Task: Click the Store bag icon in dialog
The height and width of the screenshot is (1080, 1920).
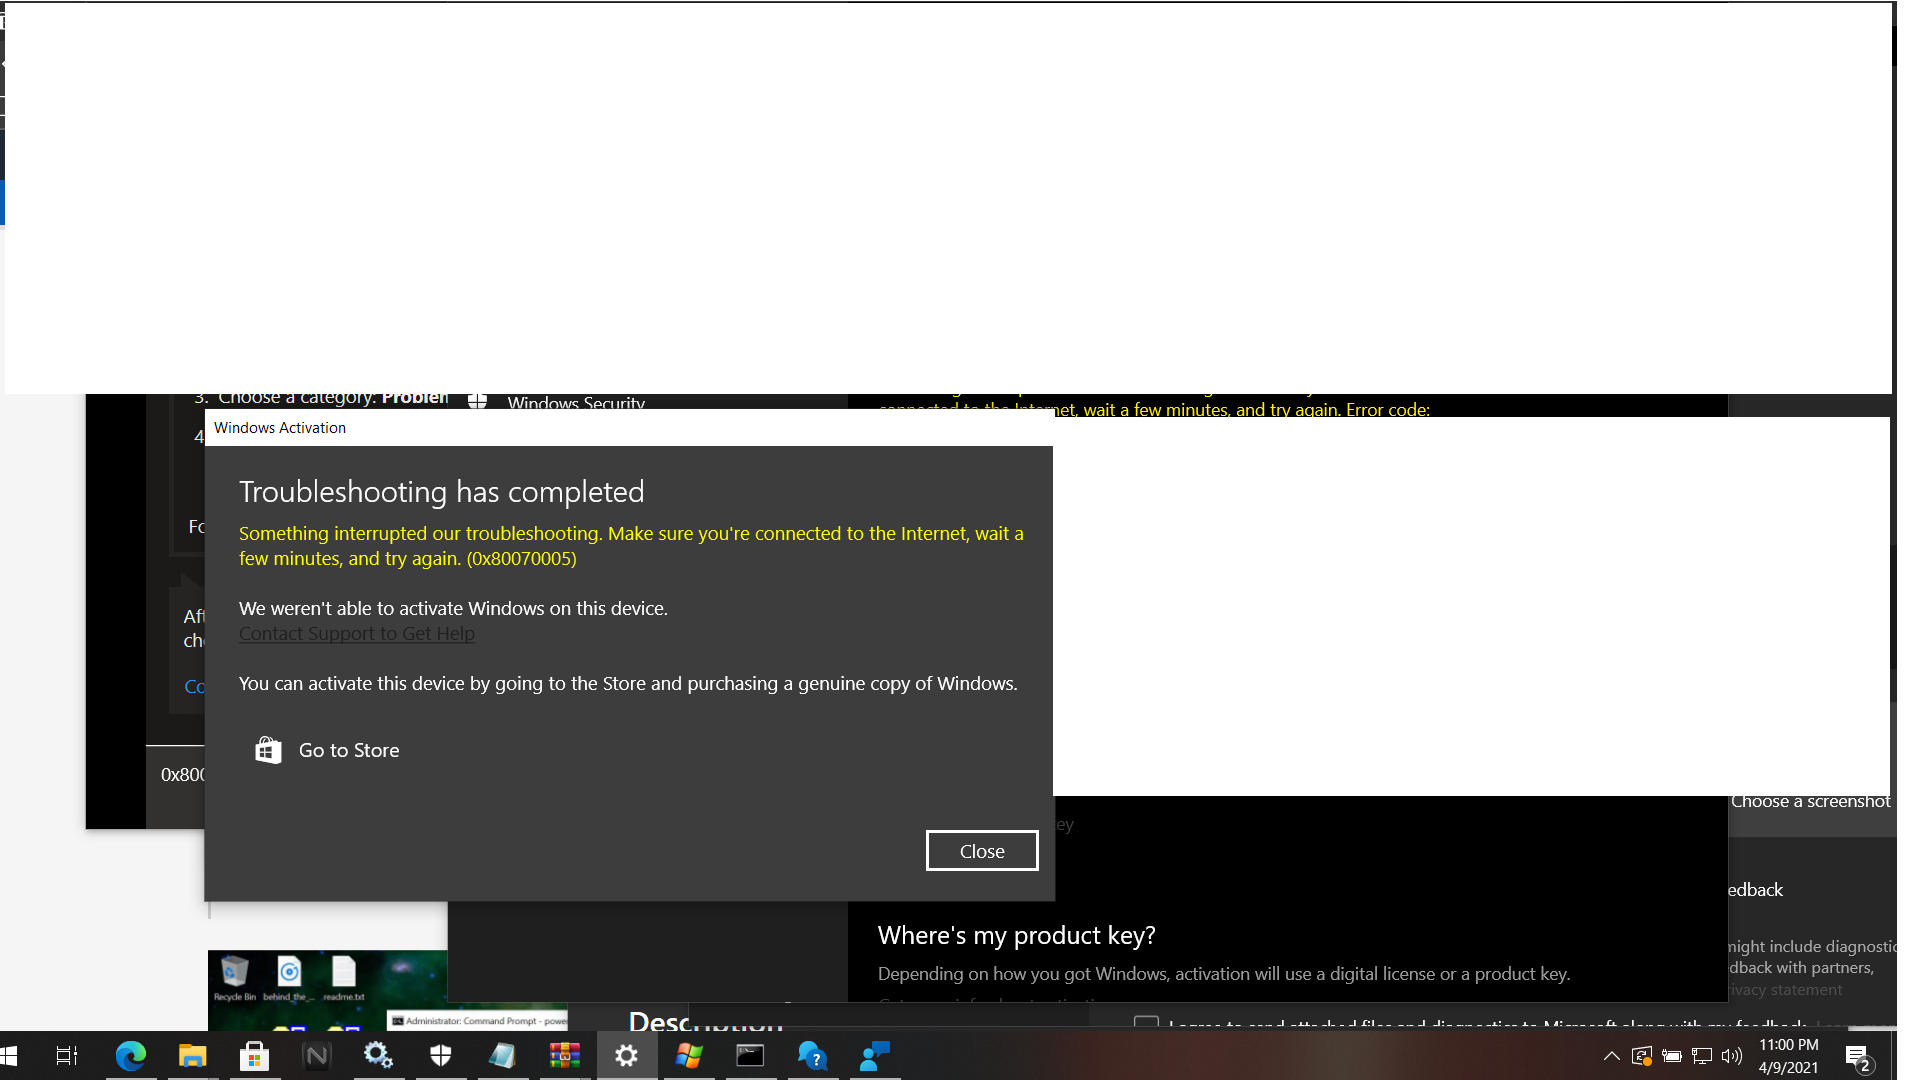Action: (x=268, y=750)
